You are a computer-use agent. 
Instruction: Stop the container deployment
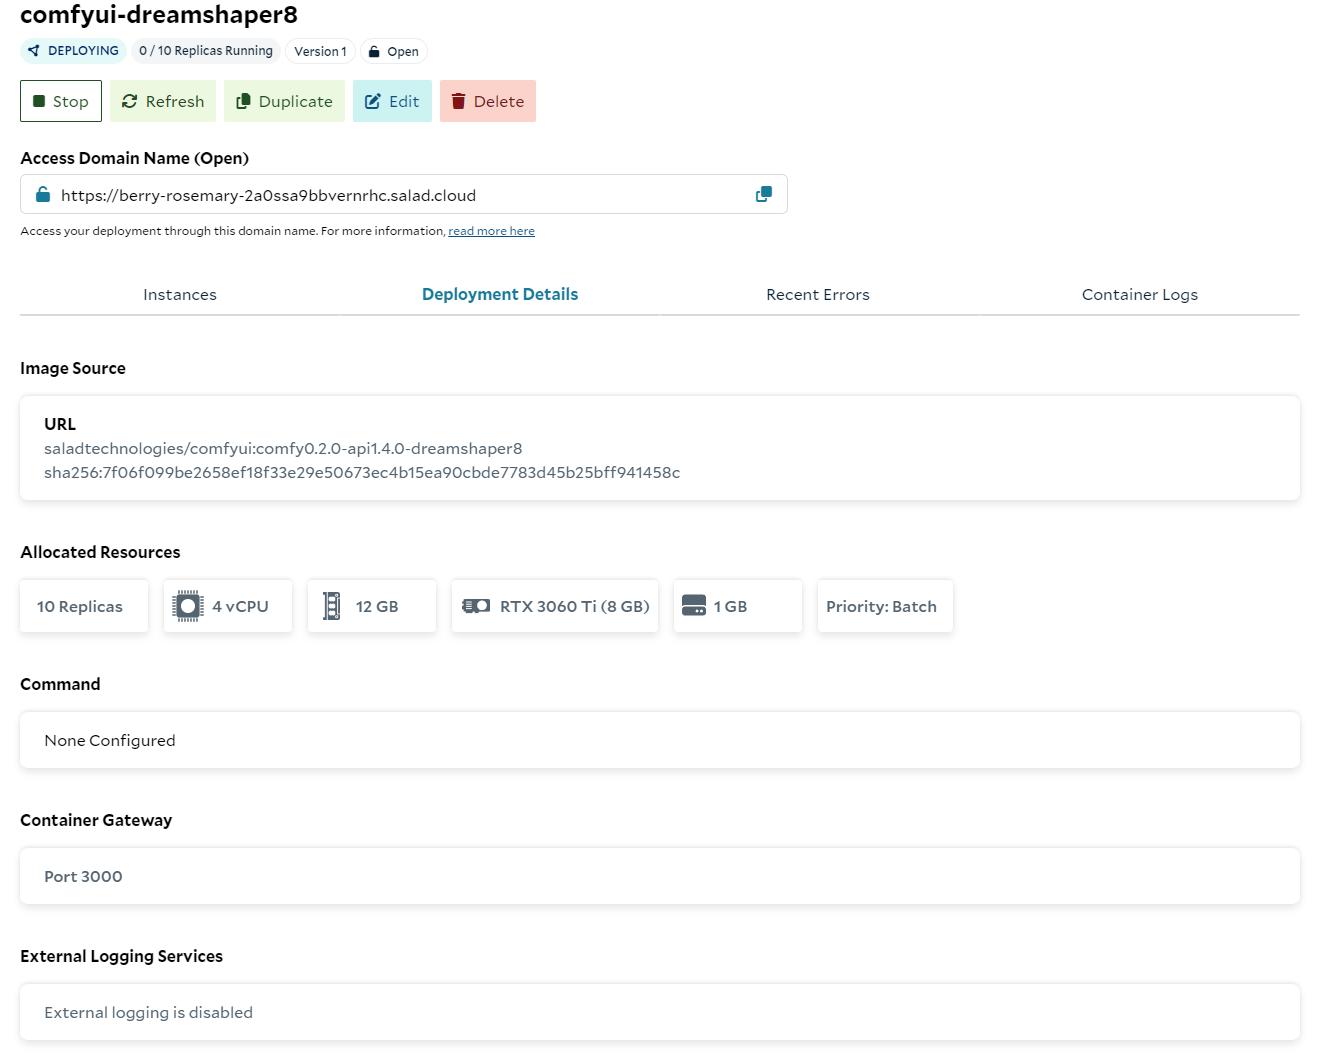[61, 101]
